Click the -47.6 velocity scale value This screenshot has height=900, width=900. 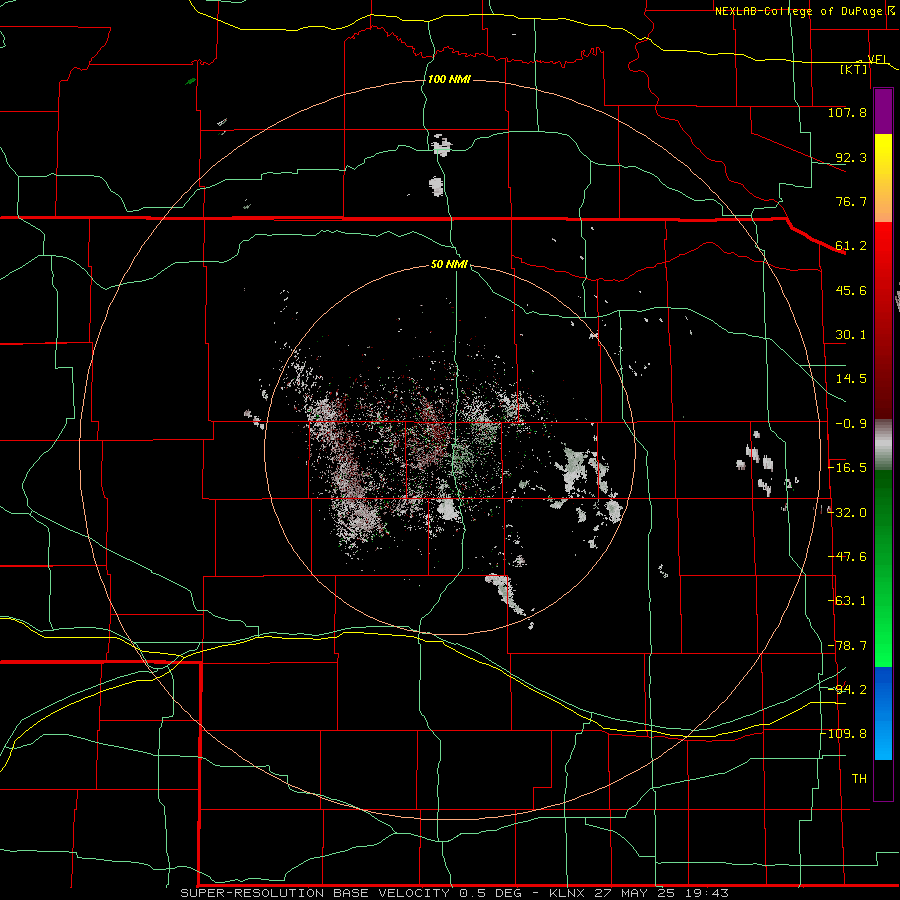pos(847,557)
